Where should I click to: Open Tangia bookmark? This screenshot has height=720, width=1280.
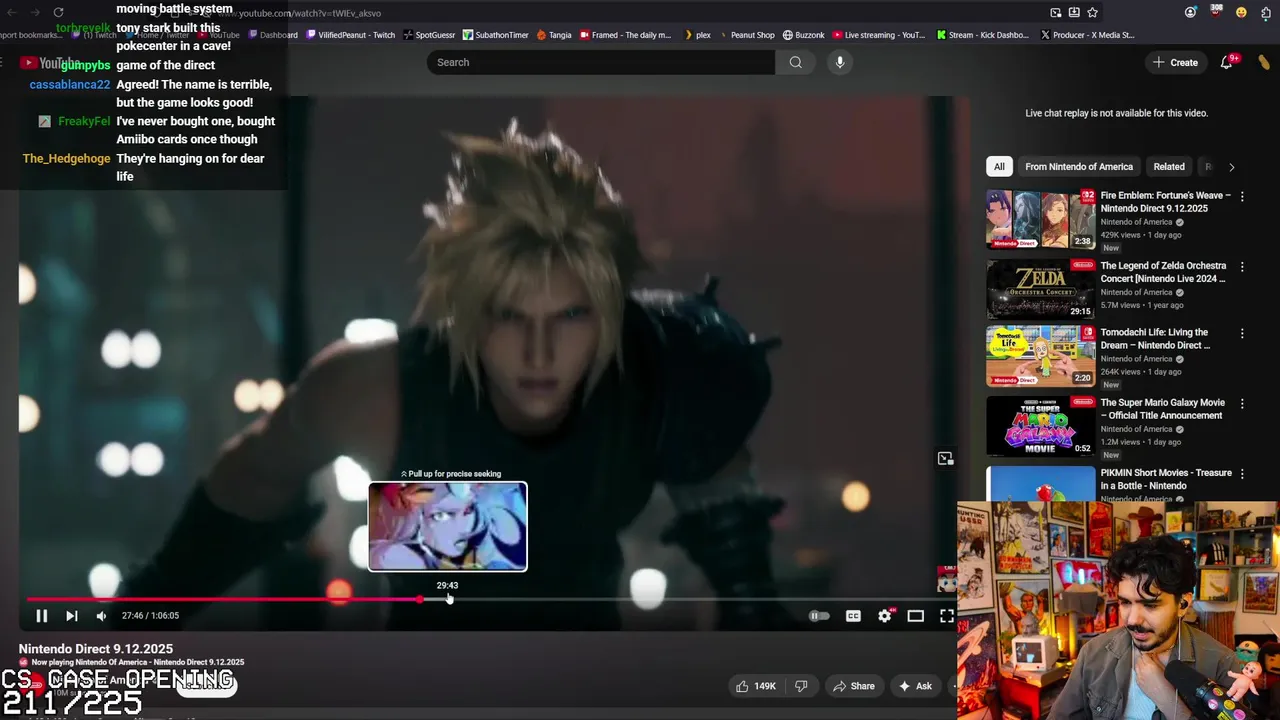click(x=554, y=35)
